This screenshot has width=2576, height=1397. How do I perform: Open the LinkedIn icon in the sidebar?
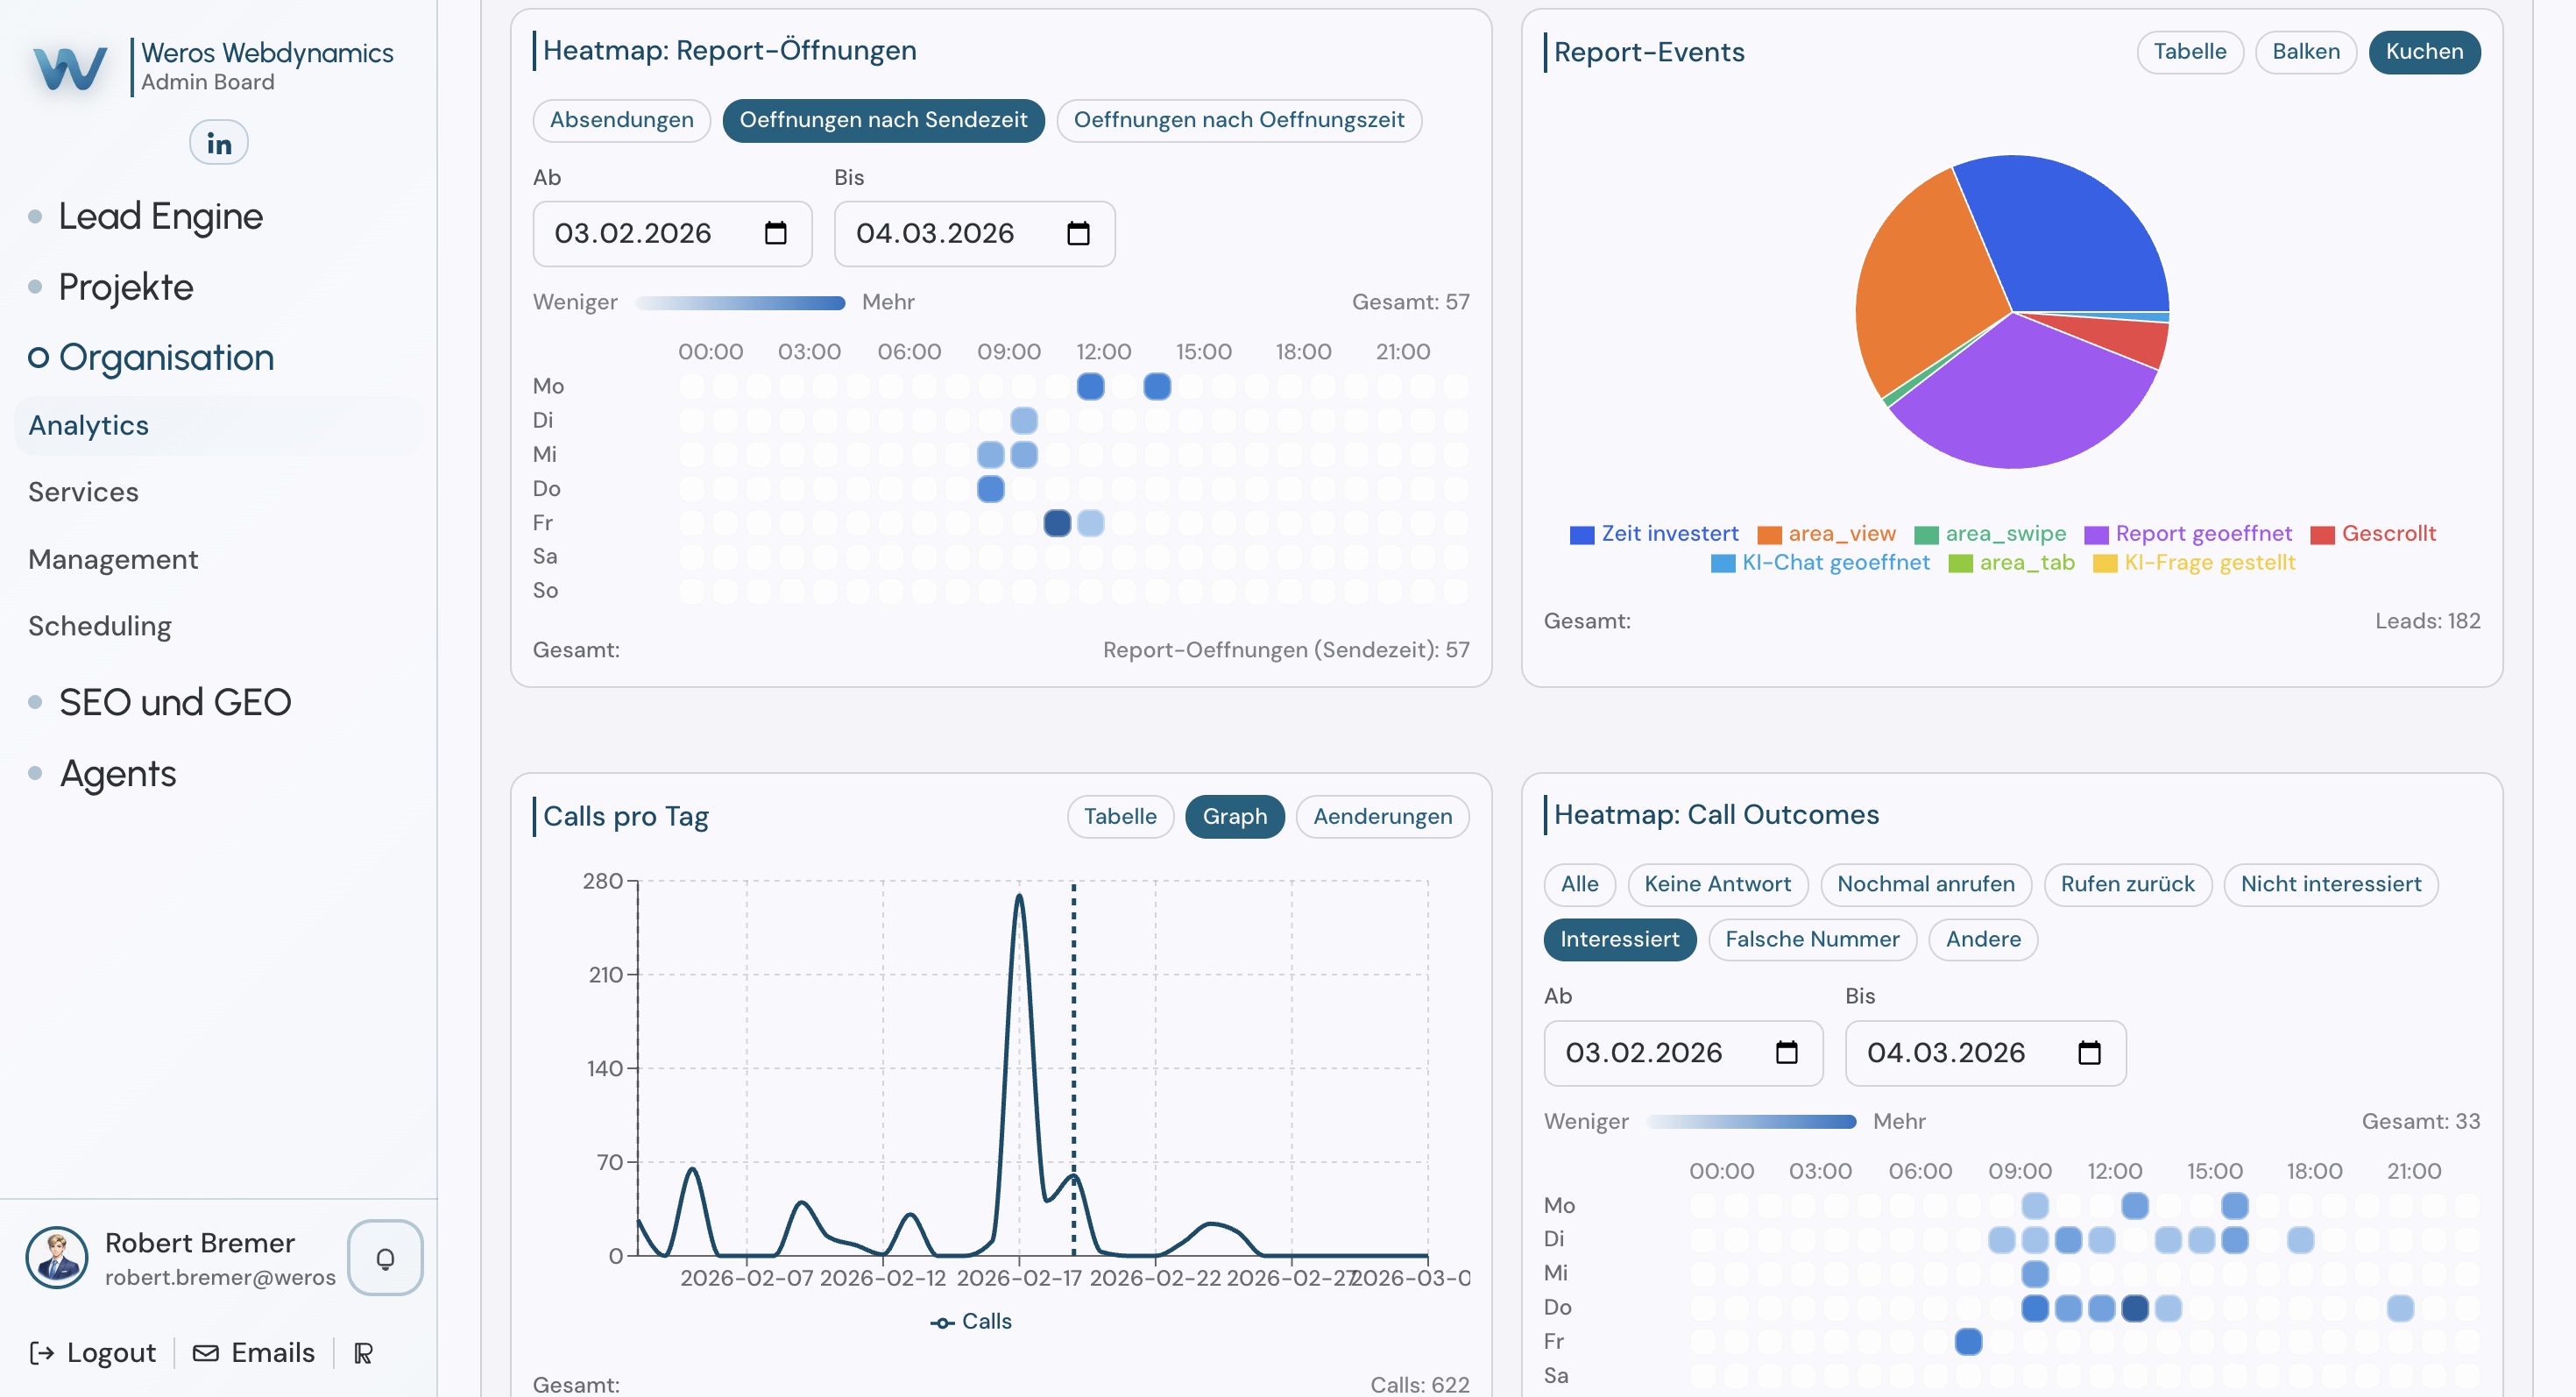pos(217,142)
